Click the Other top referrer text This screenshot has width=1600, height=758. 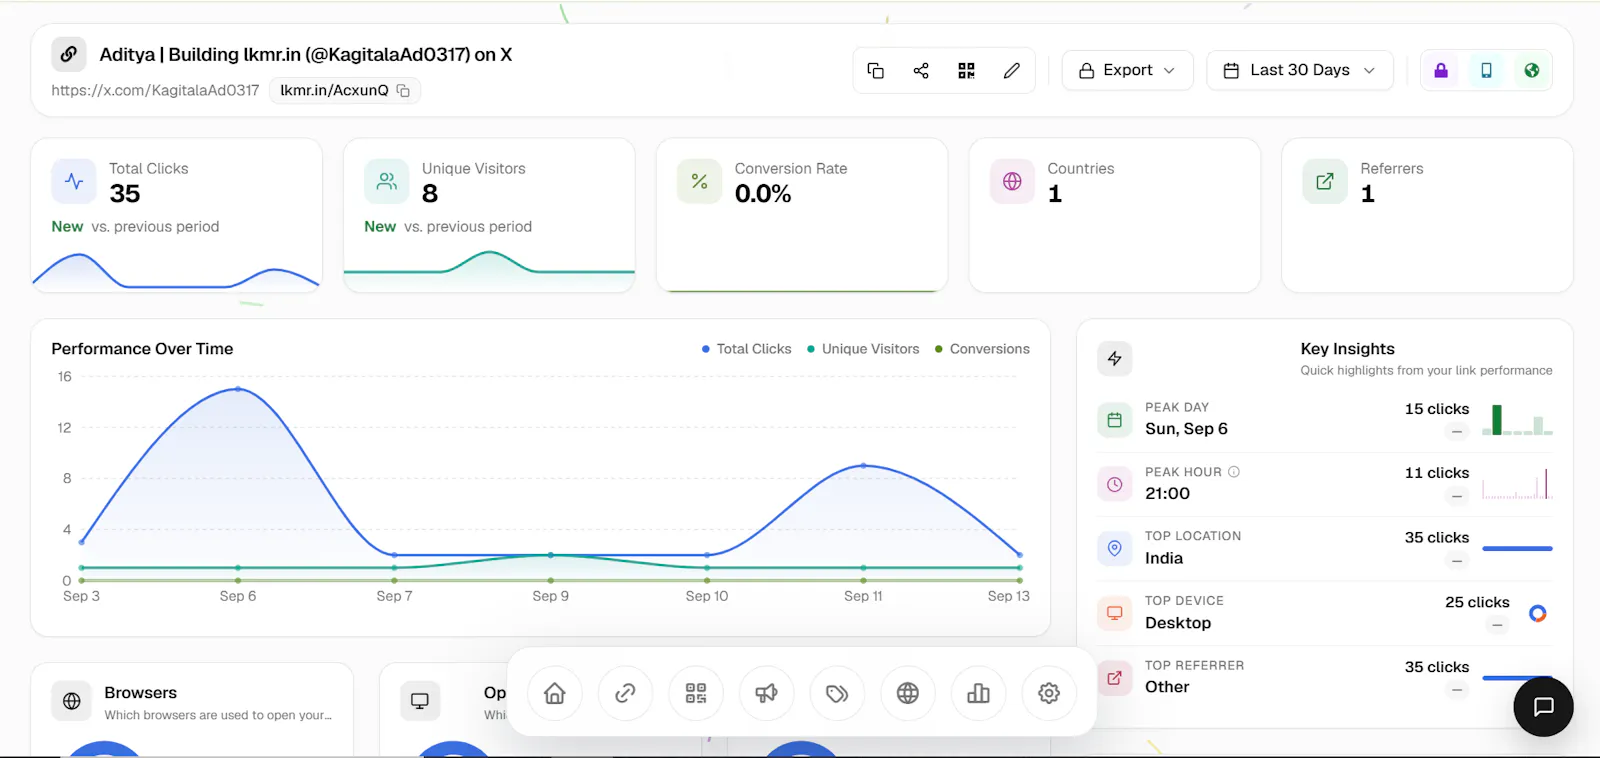1167,687
